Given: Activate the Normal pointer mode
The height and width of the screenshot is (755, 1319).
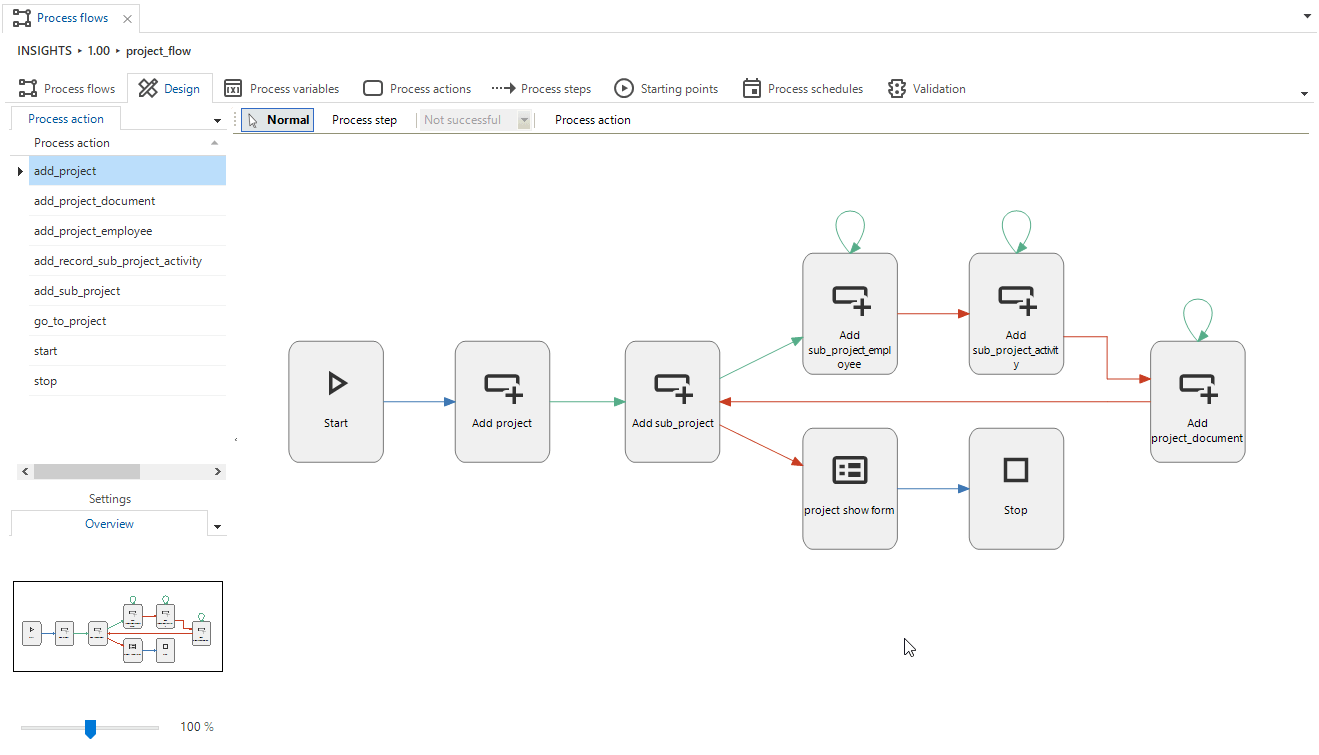Looking at the screenshot, I should (278, 120).
